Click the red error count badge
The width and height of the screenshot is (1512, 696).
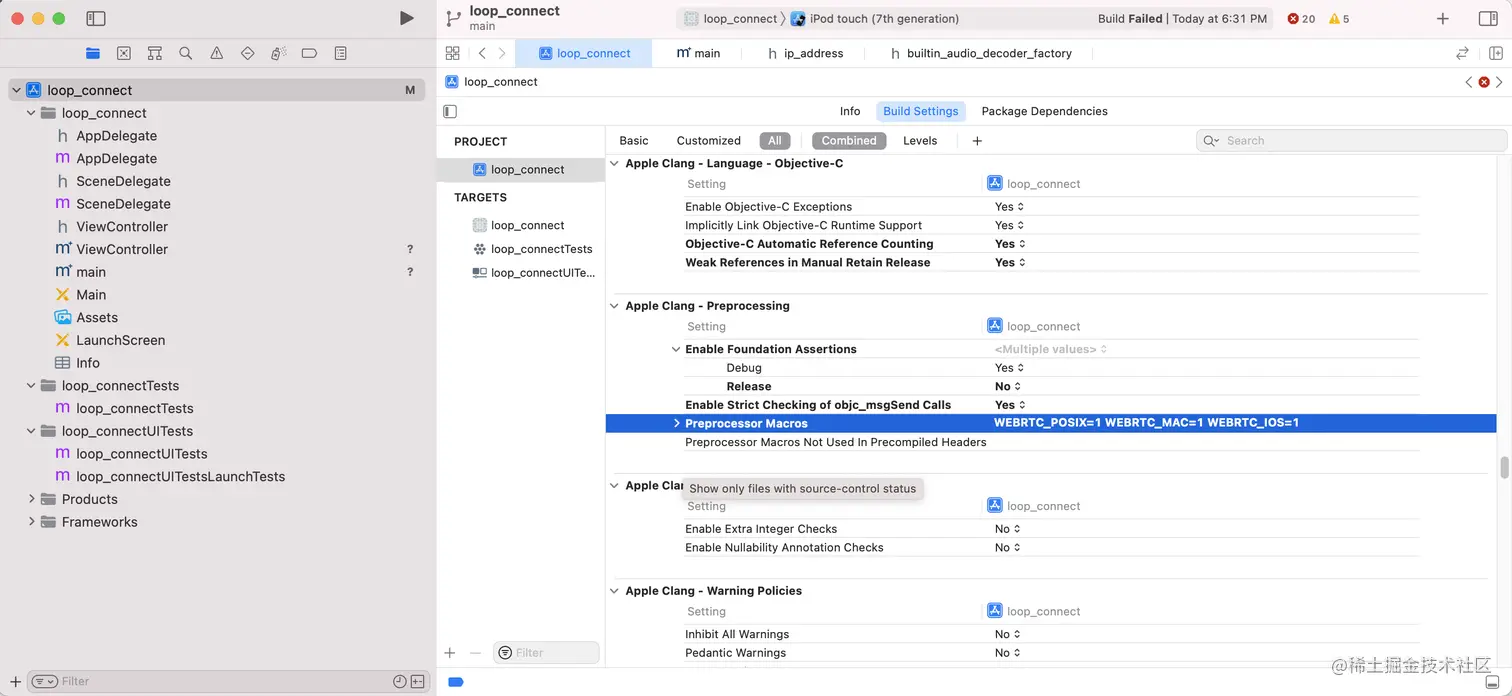click(1296, 18)
